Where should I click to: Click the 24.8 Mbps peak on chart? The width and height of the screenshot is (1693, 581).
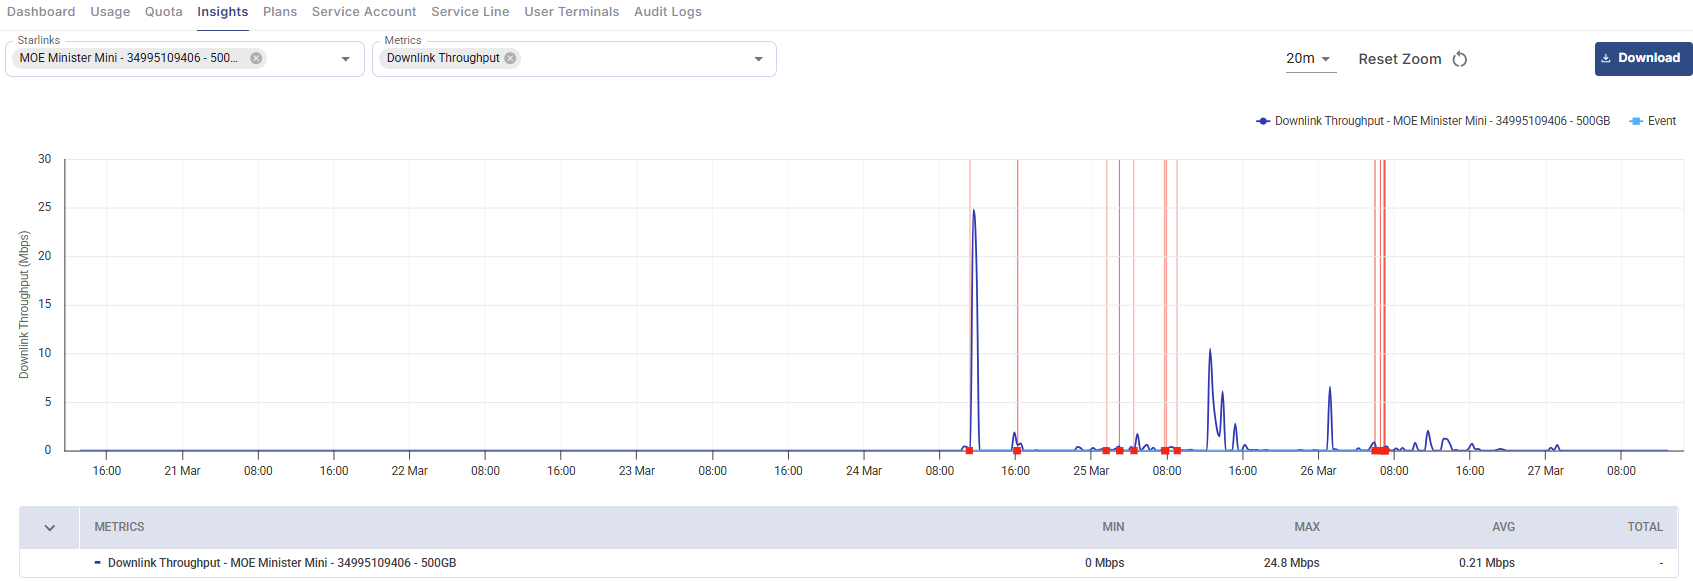(973, 211)
